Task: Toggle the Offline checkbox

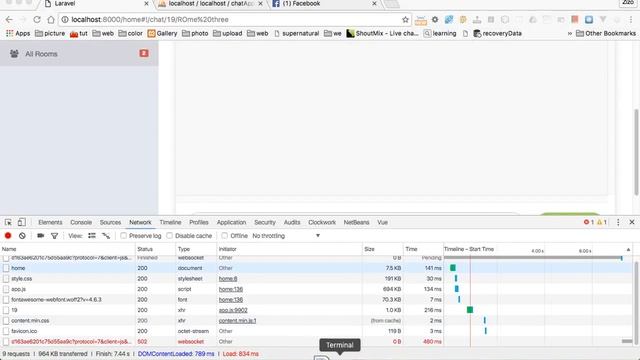Action: coord(224,236)
